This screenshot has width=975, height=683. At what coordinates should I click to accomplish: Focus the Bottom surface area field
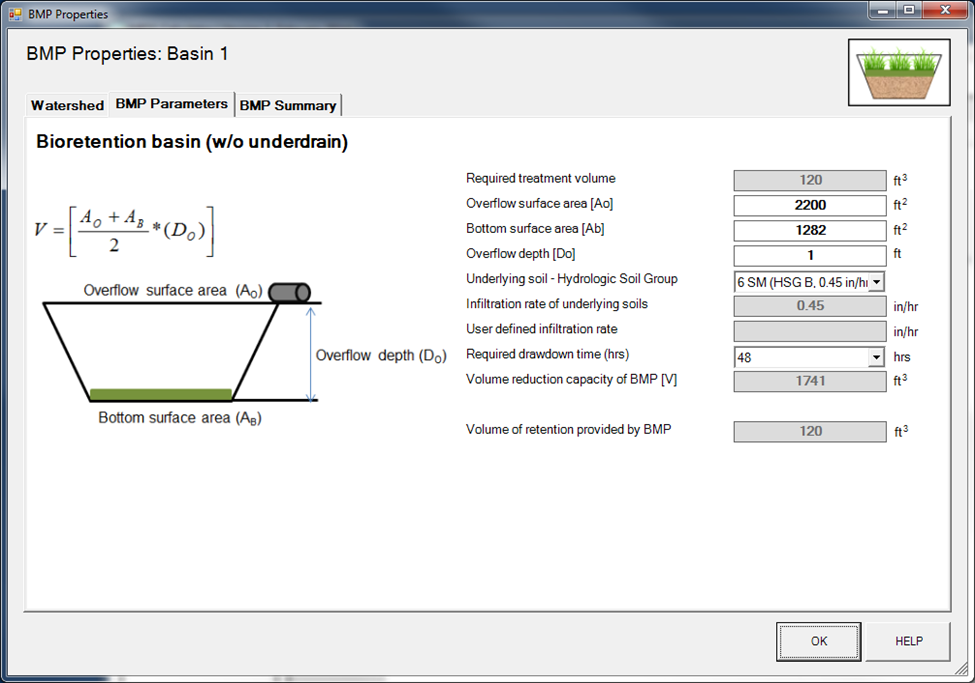810,230
